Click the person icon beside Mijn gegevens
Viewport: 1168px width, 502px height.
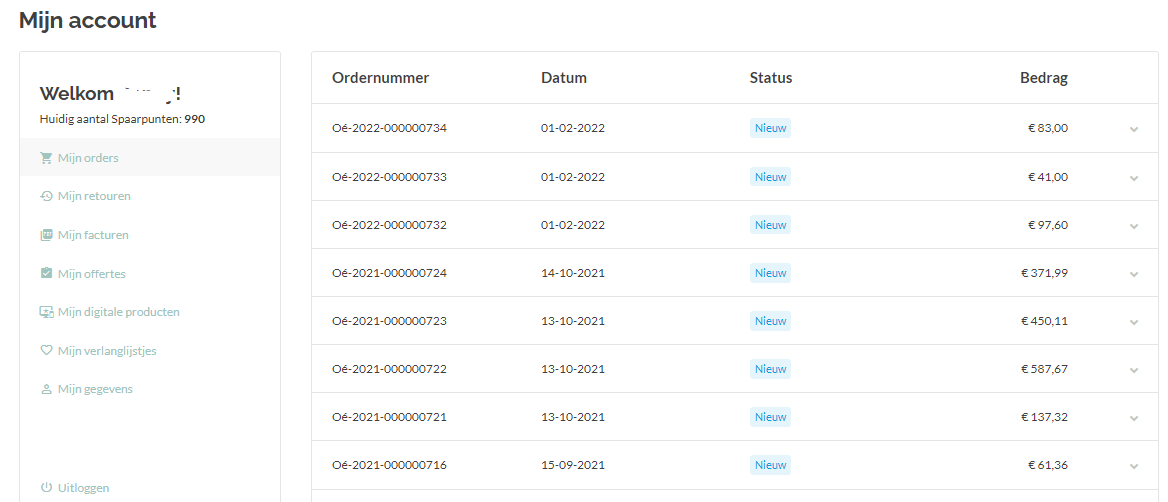click(46, 389)
